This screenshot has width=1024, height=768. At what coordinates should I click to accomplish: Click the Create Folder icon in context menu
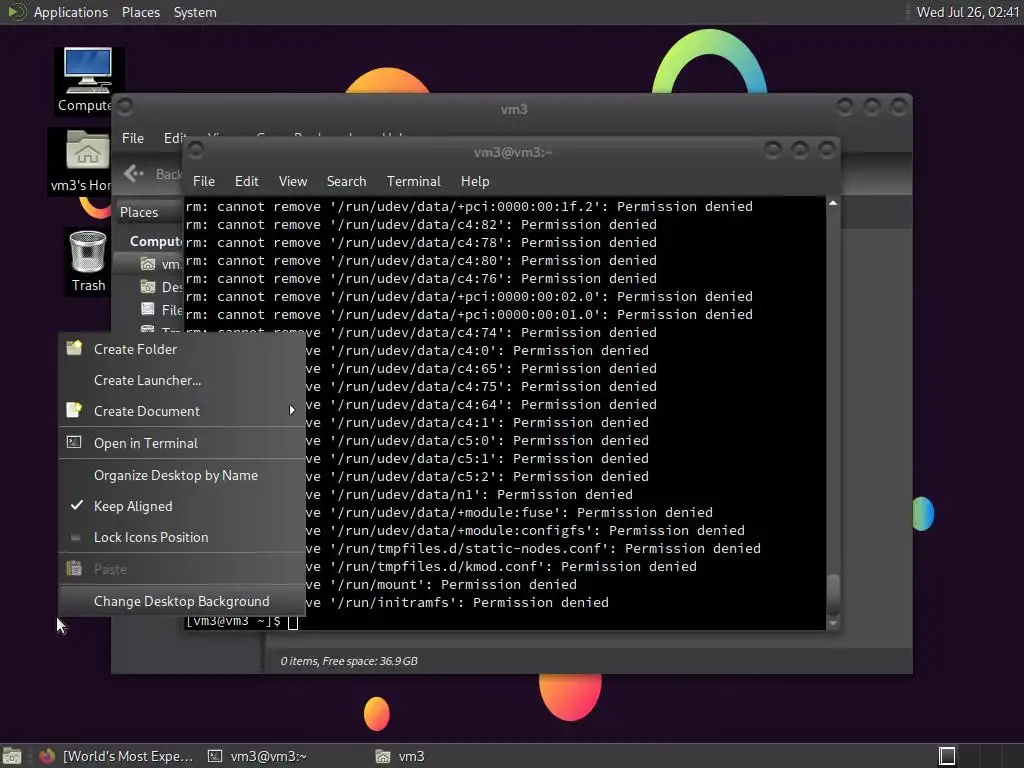74,348
